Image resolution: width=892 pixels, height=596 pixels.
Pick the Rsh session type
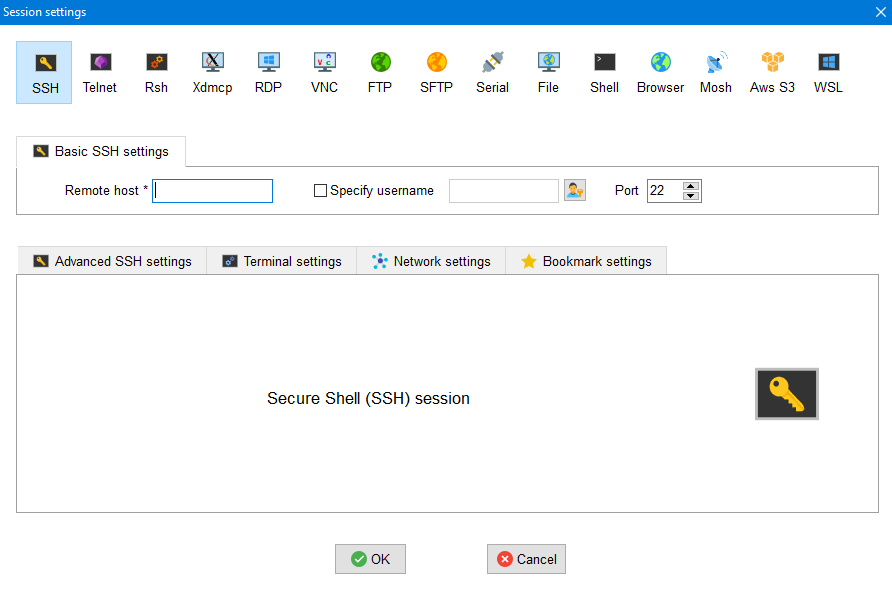[x=156, y=72]
